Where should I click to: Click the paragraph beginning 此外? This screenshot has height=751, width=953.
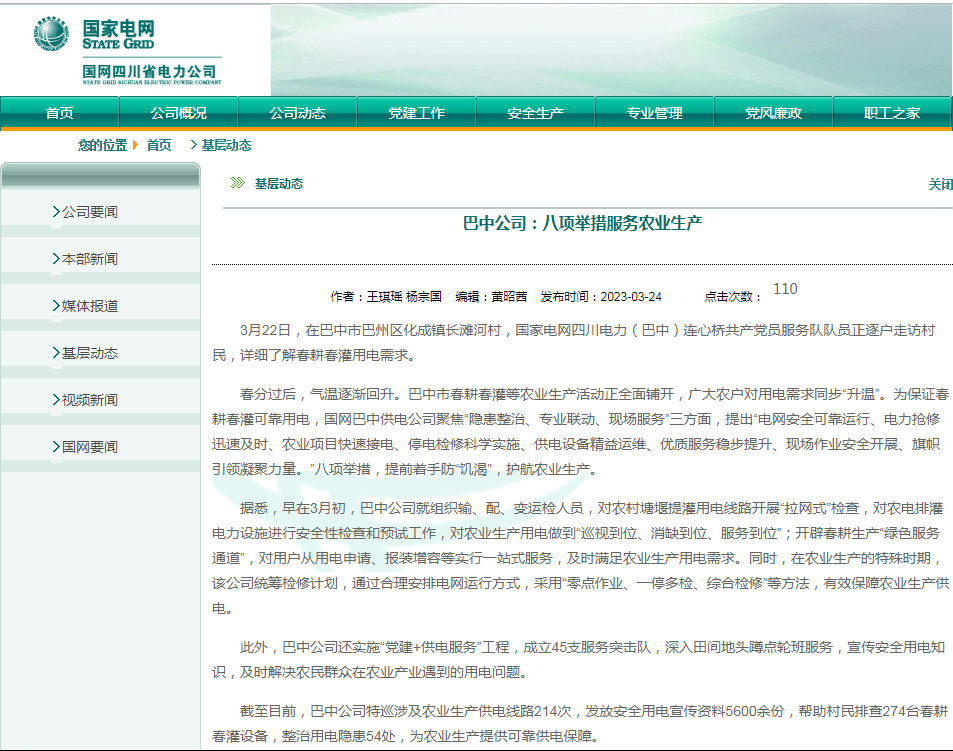pyautogui.click(x=578, y=659)
